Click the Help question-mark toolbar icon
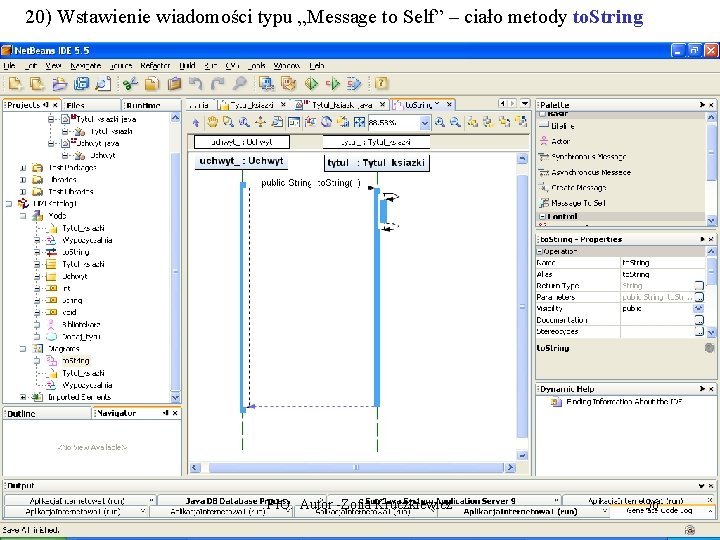The width and height of the screenshot is (720, 540). pyautogui.click(x=381, y=84)
